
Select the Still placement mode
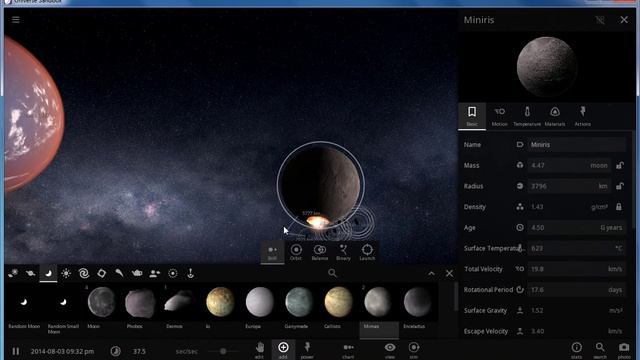coord(272,252)
